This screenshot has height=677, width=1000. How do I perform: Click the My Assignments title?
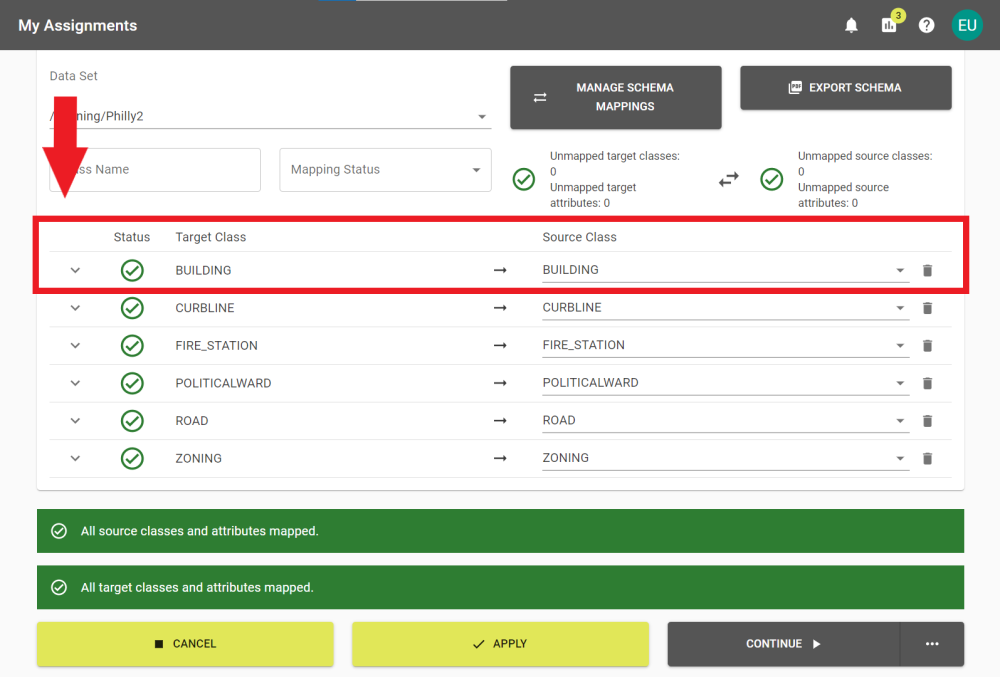[78, 25]
